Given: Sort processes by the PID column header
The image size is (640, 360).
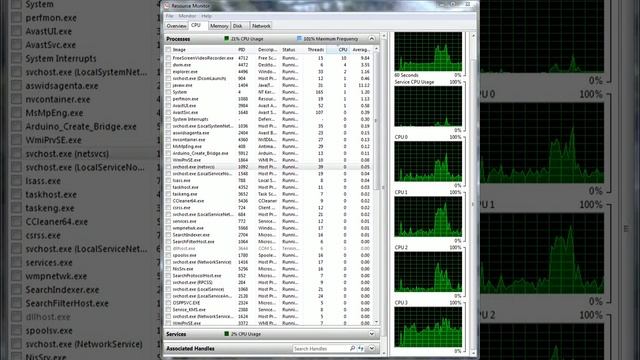Looking at the screenshot, I should coord(246,49).
